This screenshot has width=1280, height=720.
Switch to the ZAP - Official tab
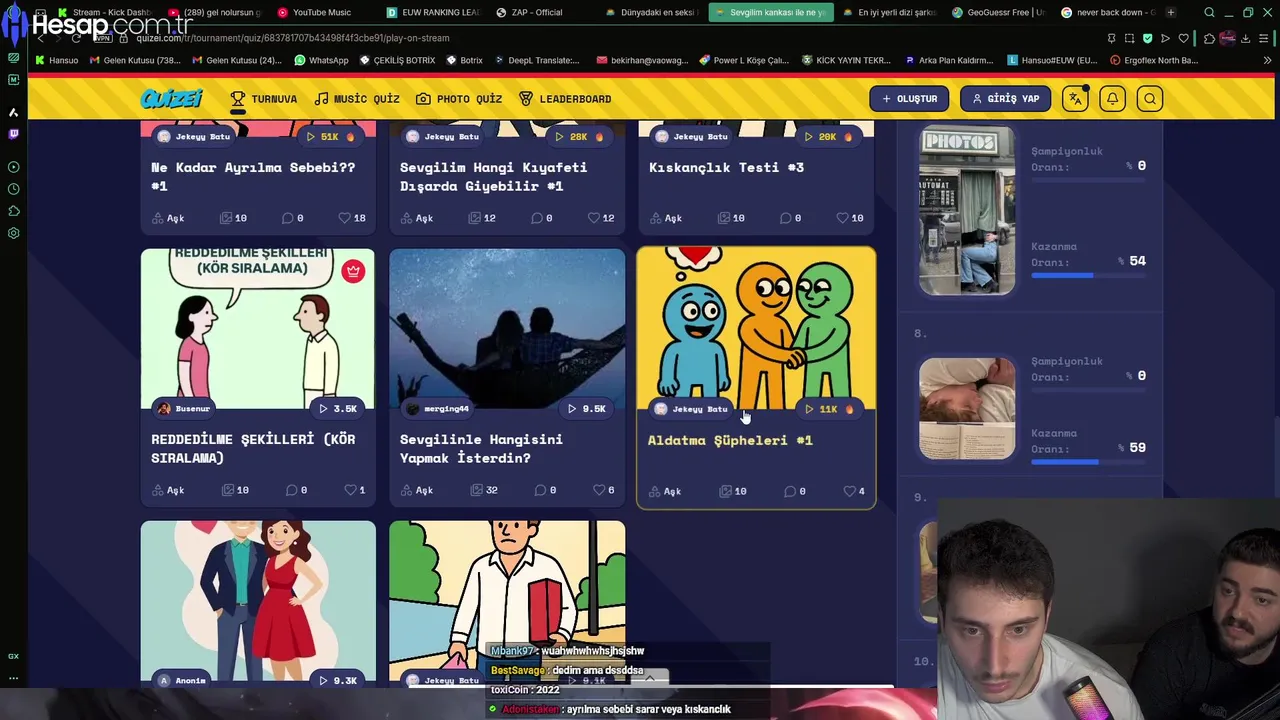(x=530, y=13)
